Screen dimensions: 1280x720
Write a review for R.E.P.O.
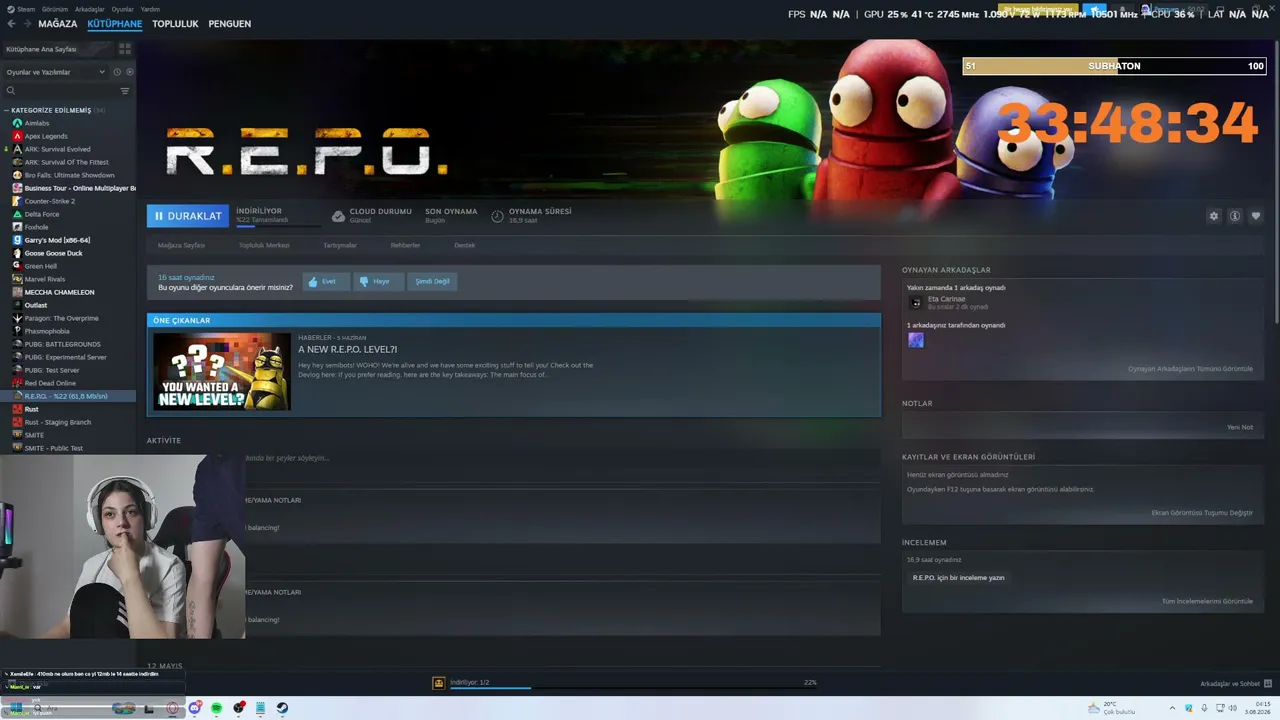click(x=958, y=577)
